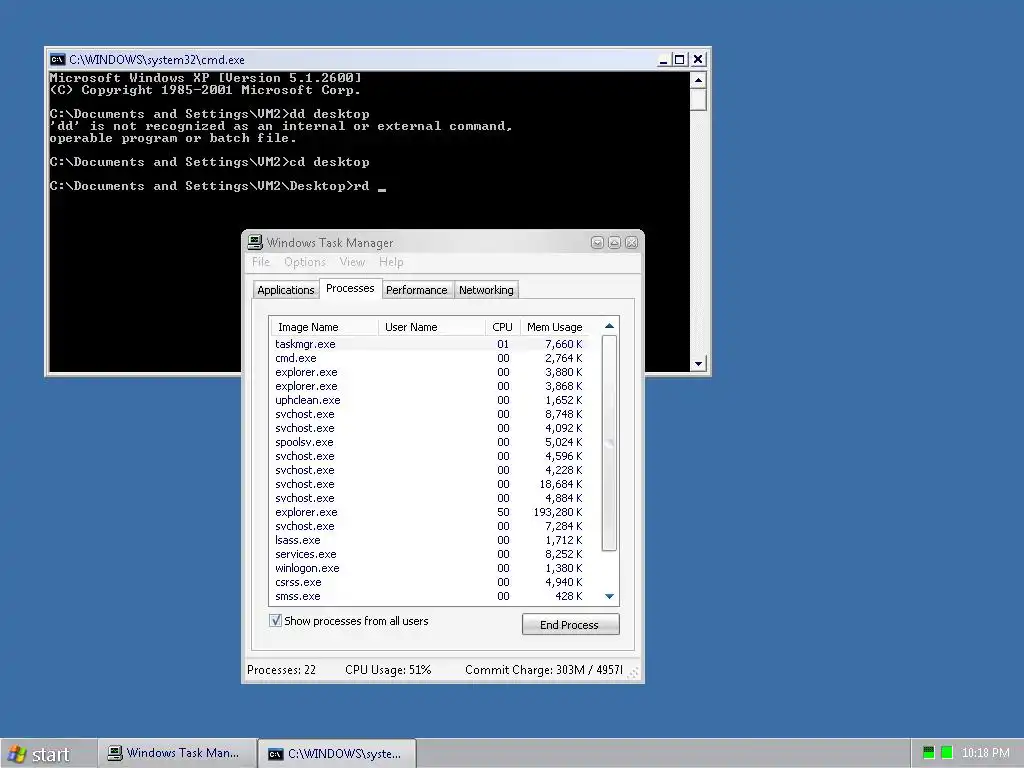
Task: Click the CPU Usage: 51% status
Action: click(x=388, y=669)
